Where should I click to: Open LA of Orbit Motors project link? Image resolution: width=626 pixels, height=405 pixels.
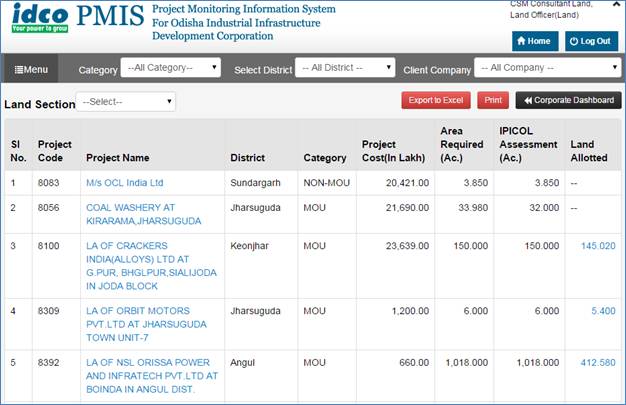[147, 324]
